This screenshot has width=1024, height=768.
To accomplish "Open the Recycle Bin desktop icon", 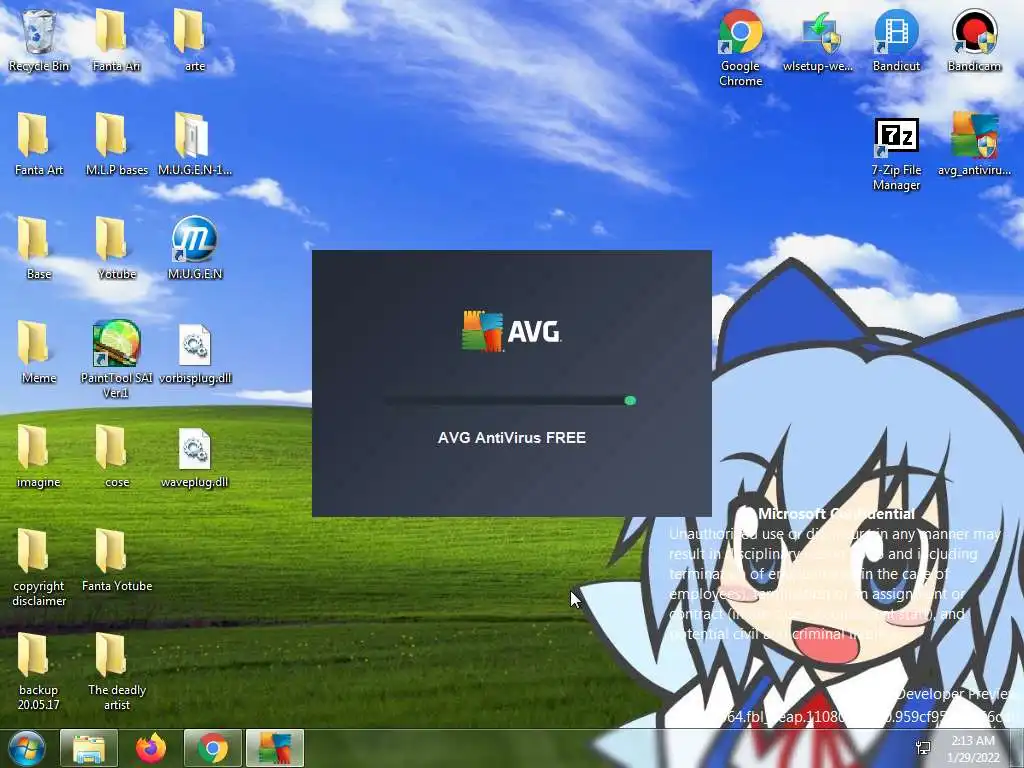I will click(39, 40).
